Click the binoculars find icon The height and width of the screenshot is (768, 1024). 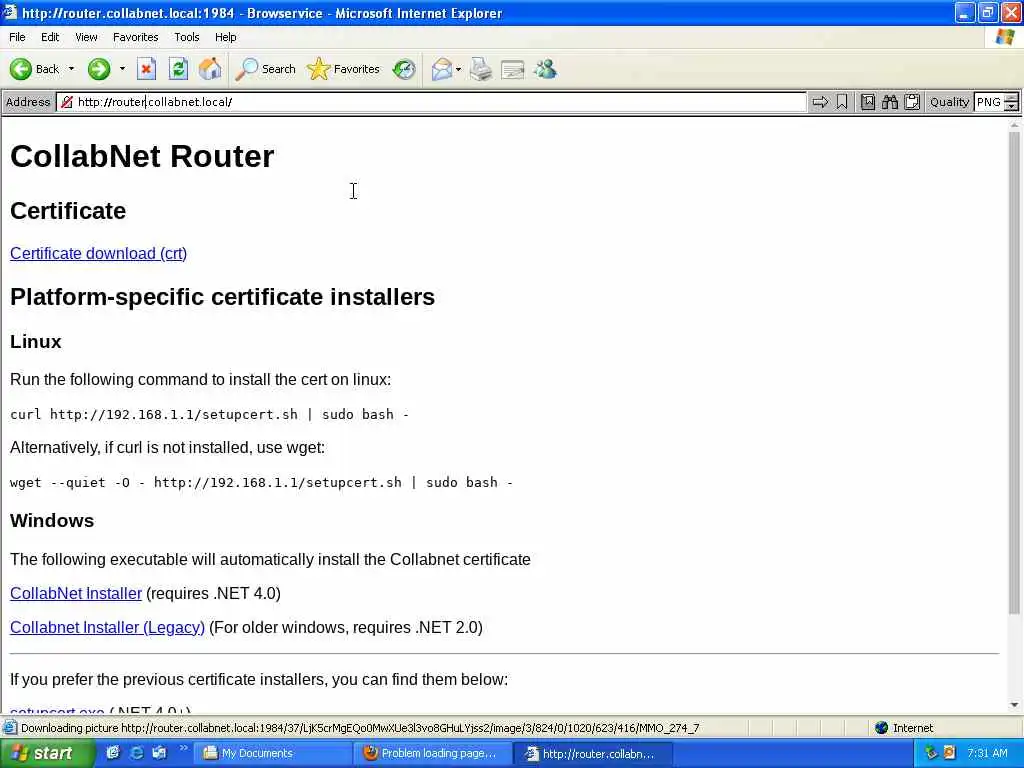(889, 102)
